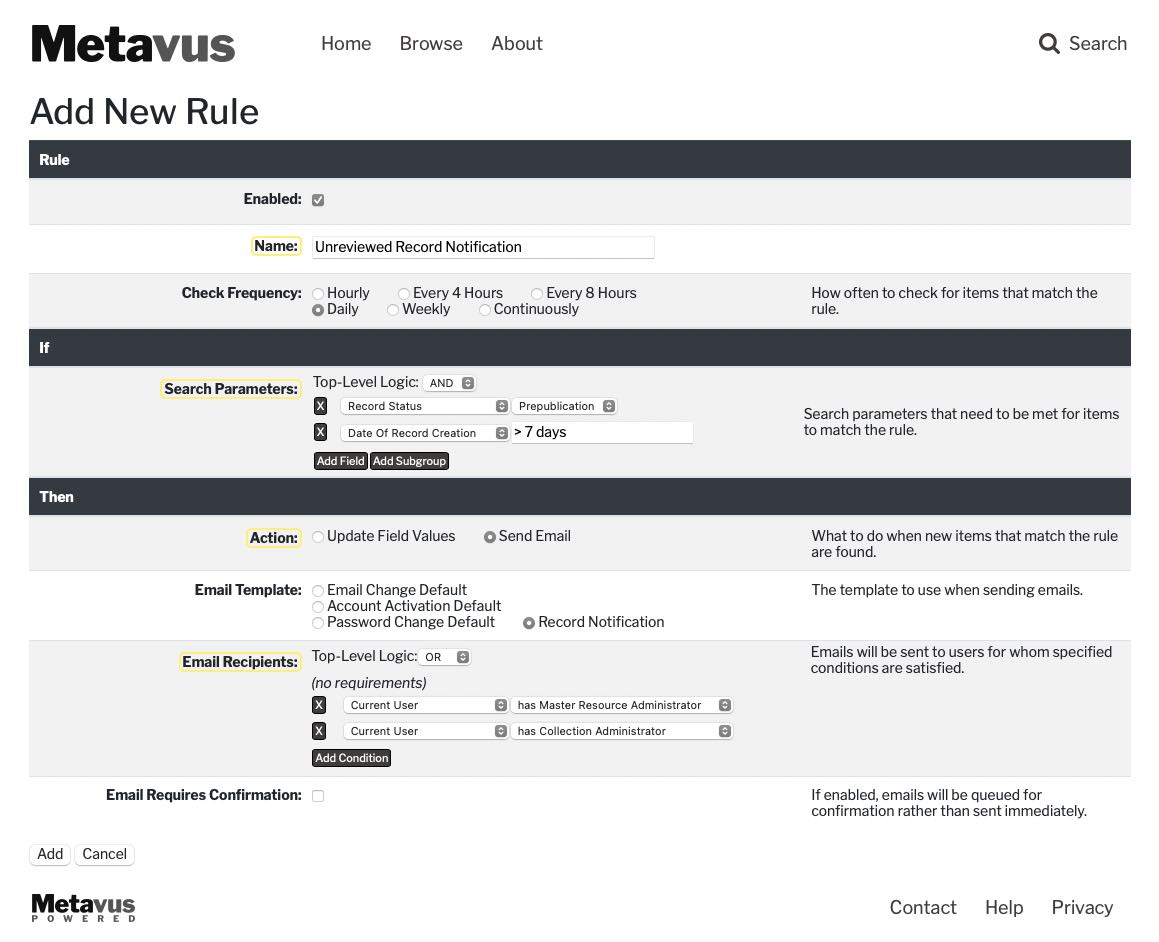
Task: Select Email Change Default template
Action: [318, 591]
